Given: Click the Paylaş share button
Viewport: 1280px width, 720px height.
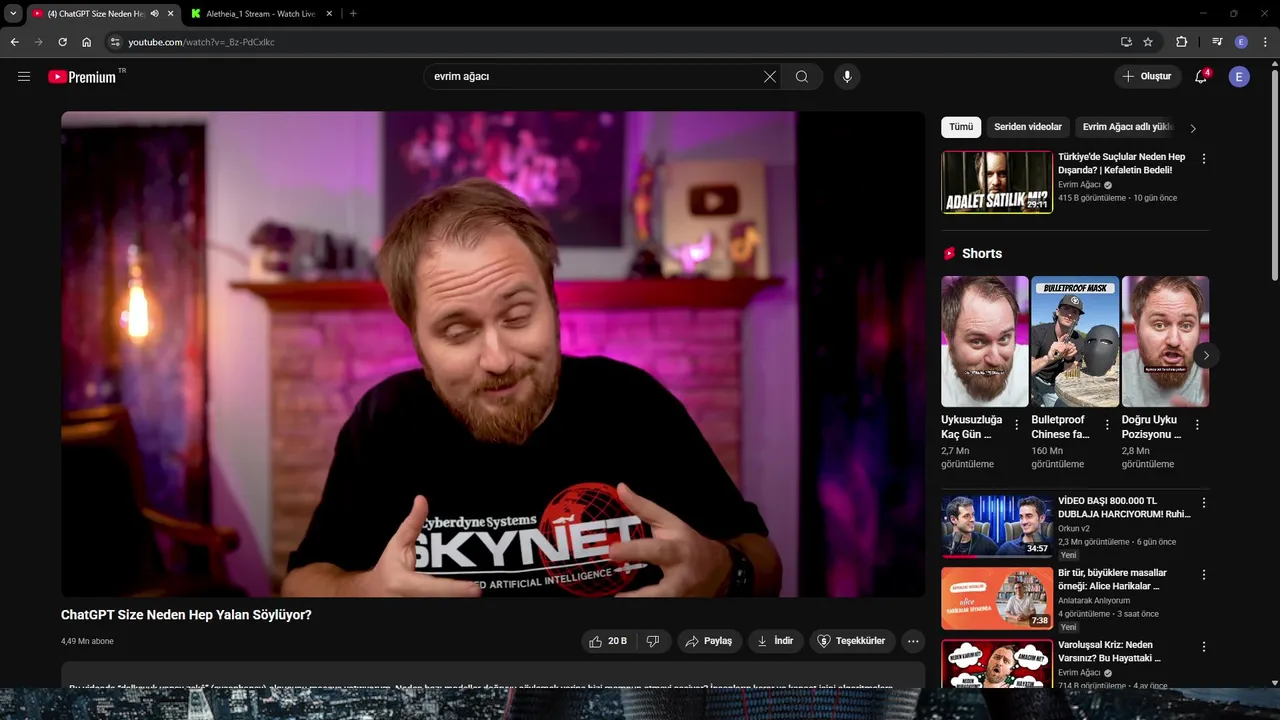Looking at the screenshot, I should [709, 641].
